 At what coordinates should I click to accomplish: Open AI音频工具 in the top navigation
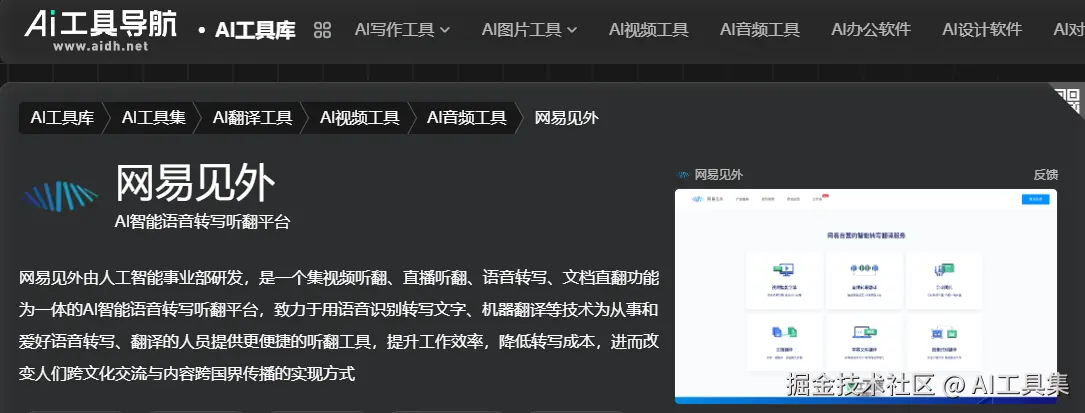pyautogui.click(x=760, y=30)
